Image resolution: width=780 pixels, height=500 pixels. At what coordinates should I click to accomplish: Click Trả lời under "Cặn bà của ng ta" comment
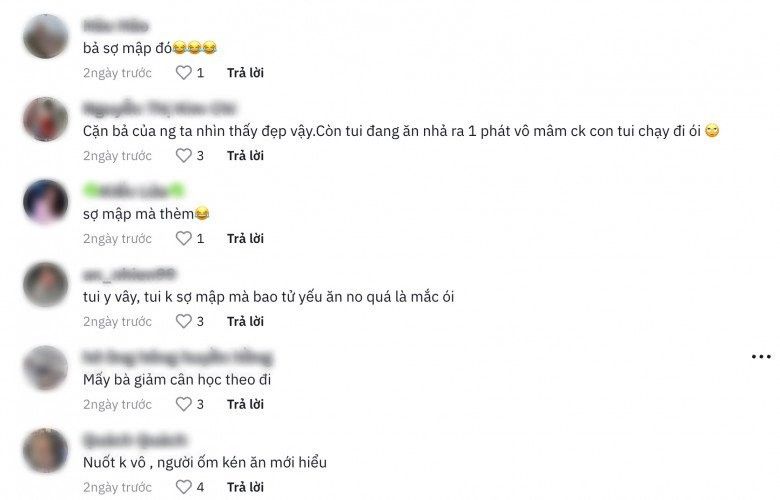(245, 156)
